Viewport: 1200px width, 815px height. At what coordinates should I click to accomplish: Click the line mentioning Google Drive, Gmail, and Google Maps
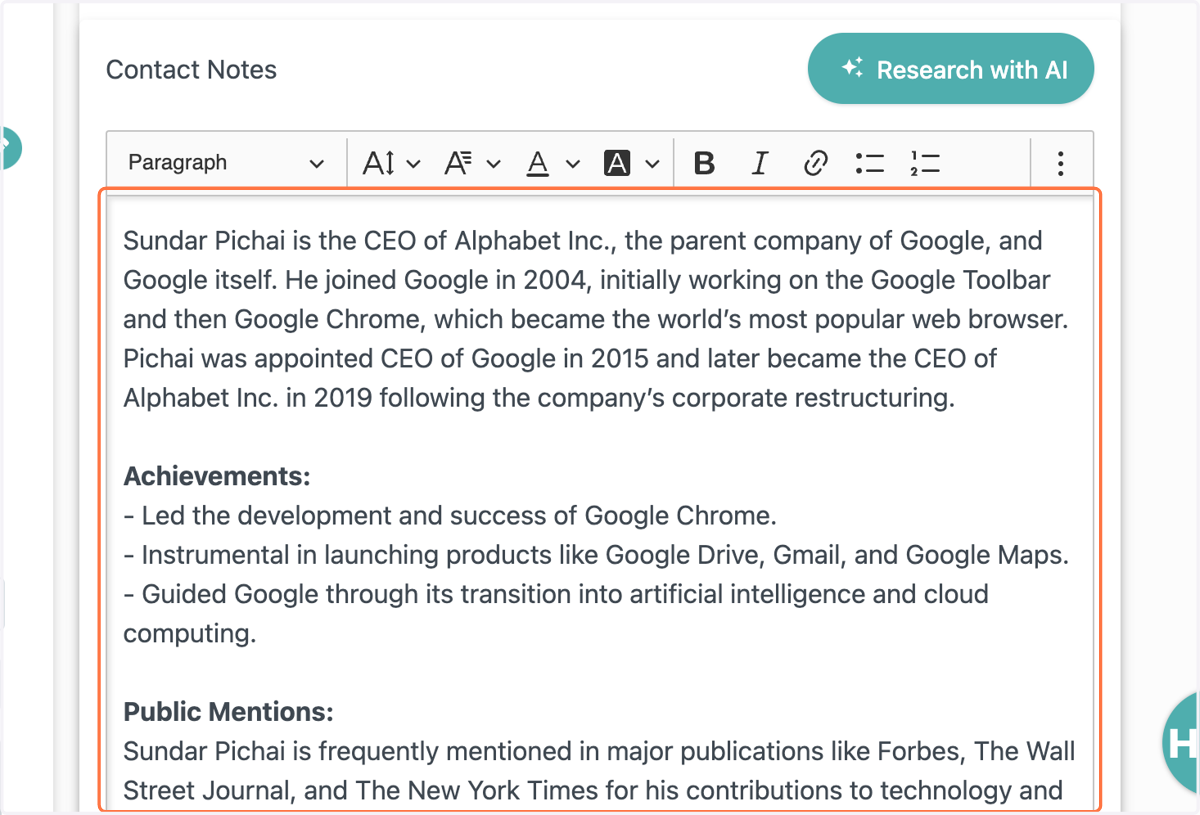(x=596, y=554)
